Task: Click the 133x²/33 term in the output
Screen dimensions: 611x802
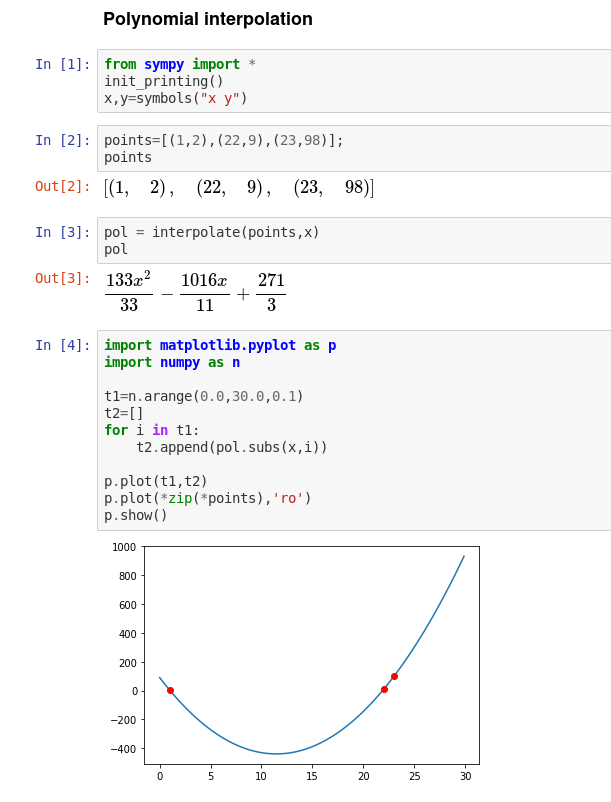Action: click(128, 293)
